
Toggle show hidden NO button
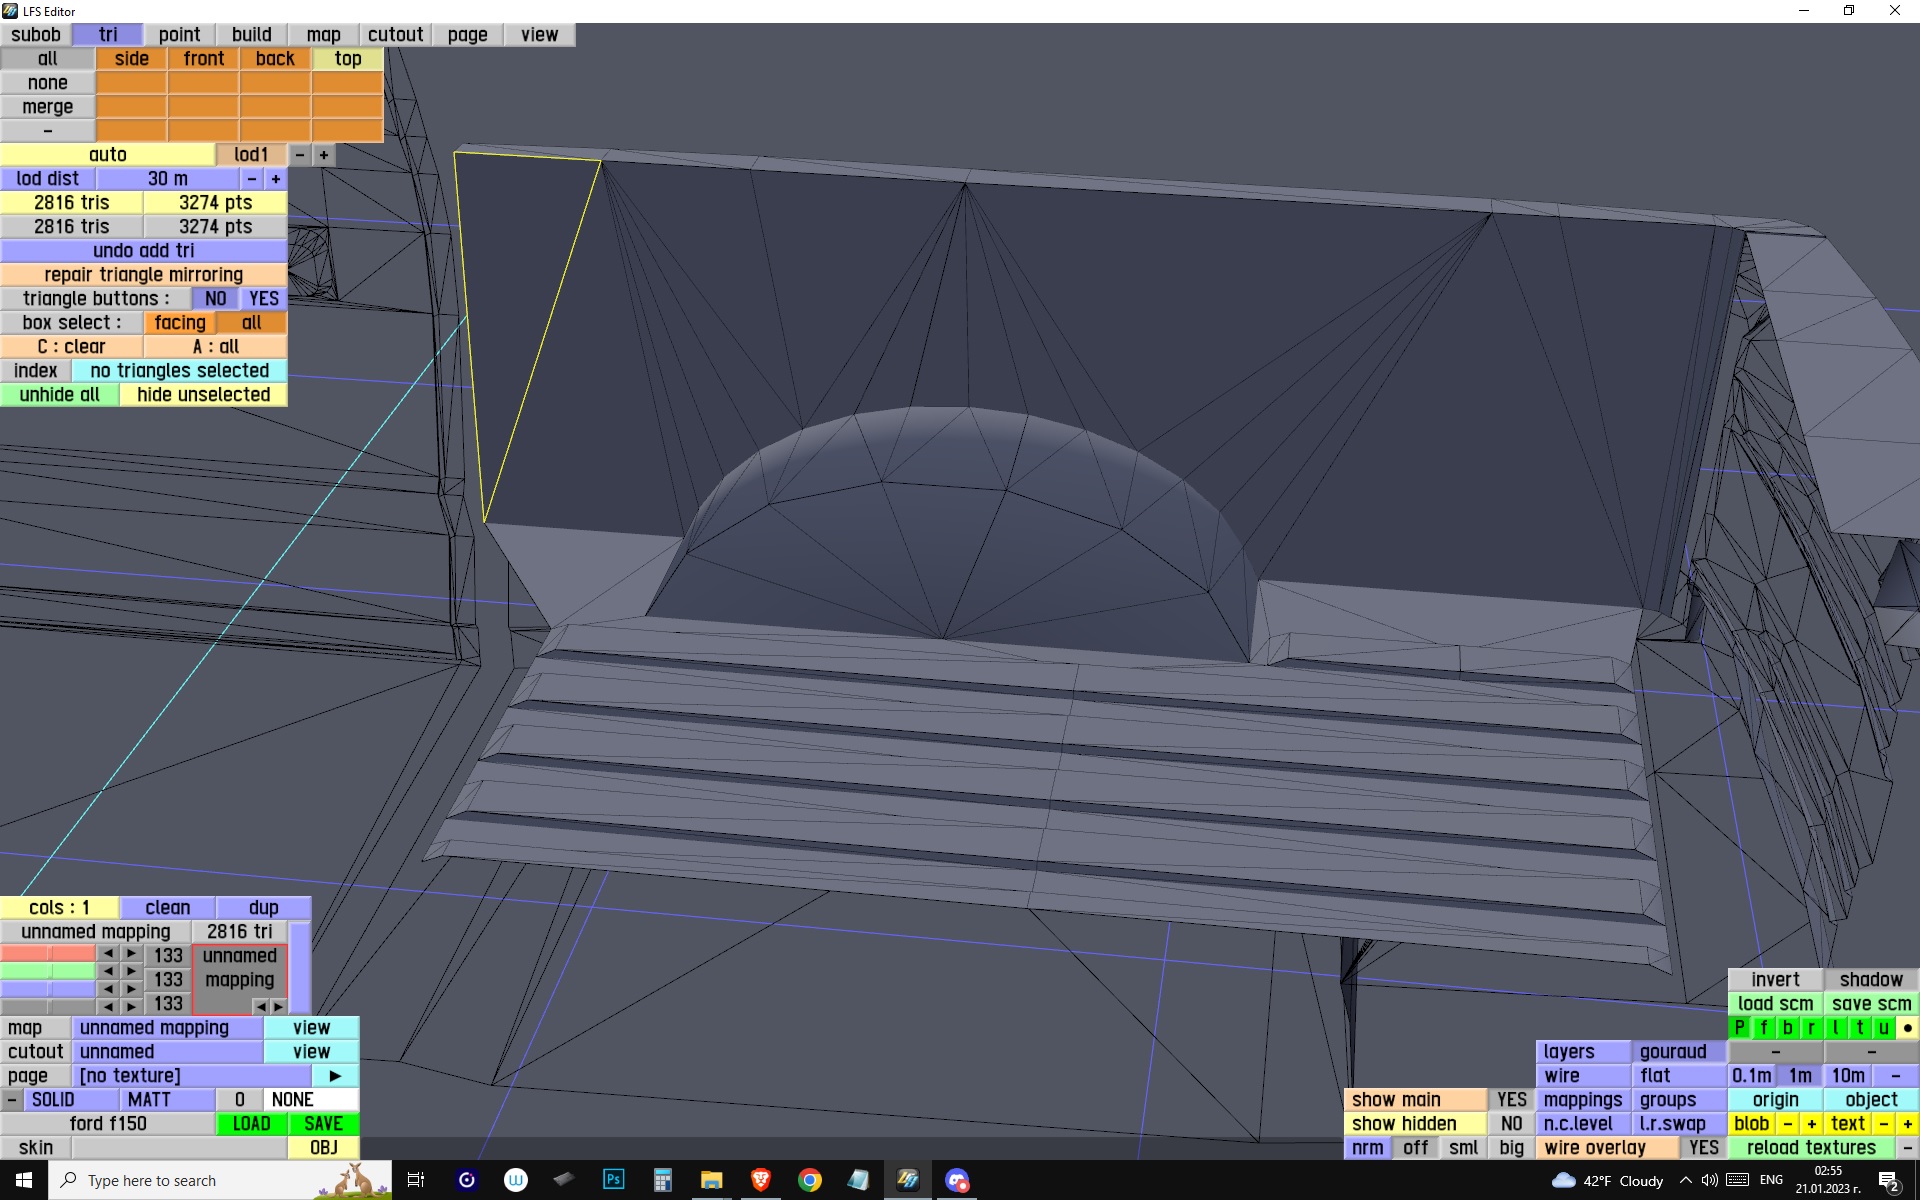1511,1123
